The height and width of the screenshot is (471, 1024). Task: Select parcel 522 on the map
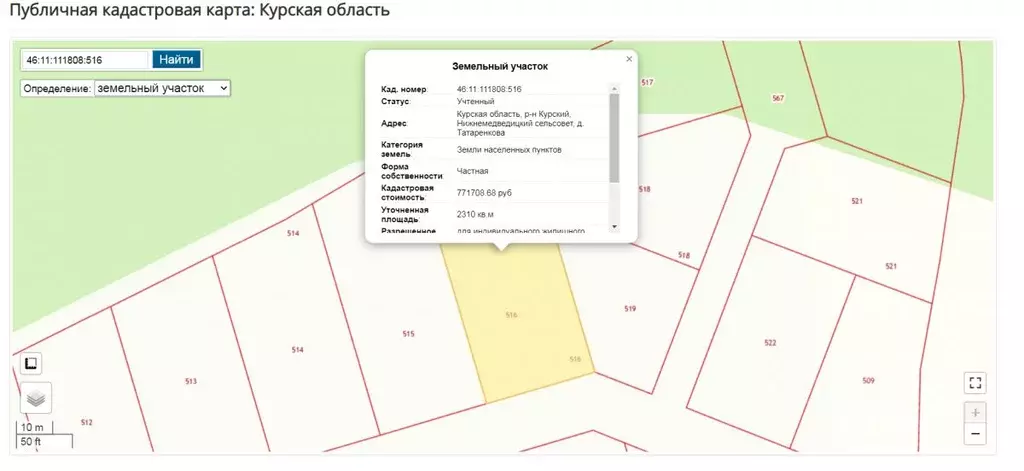770,343
